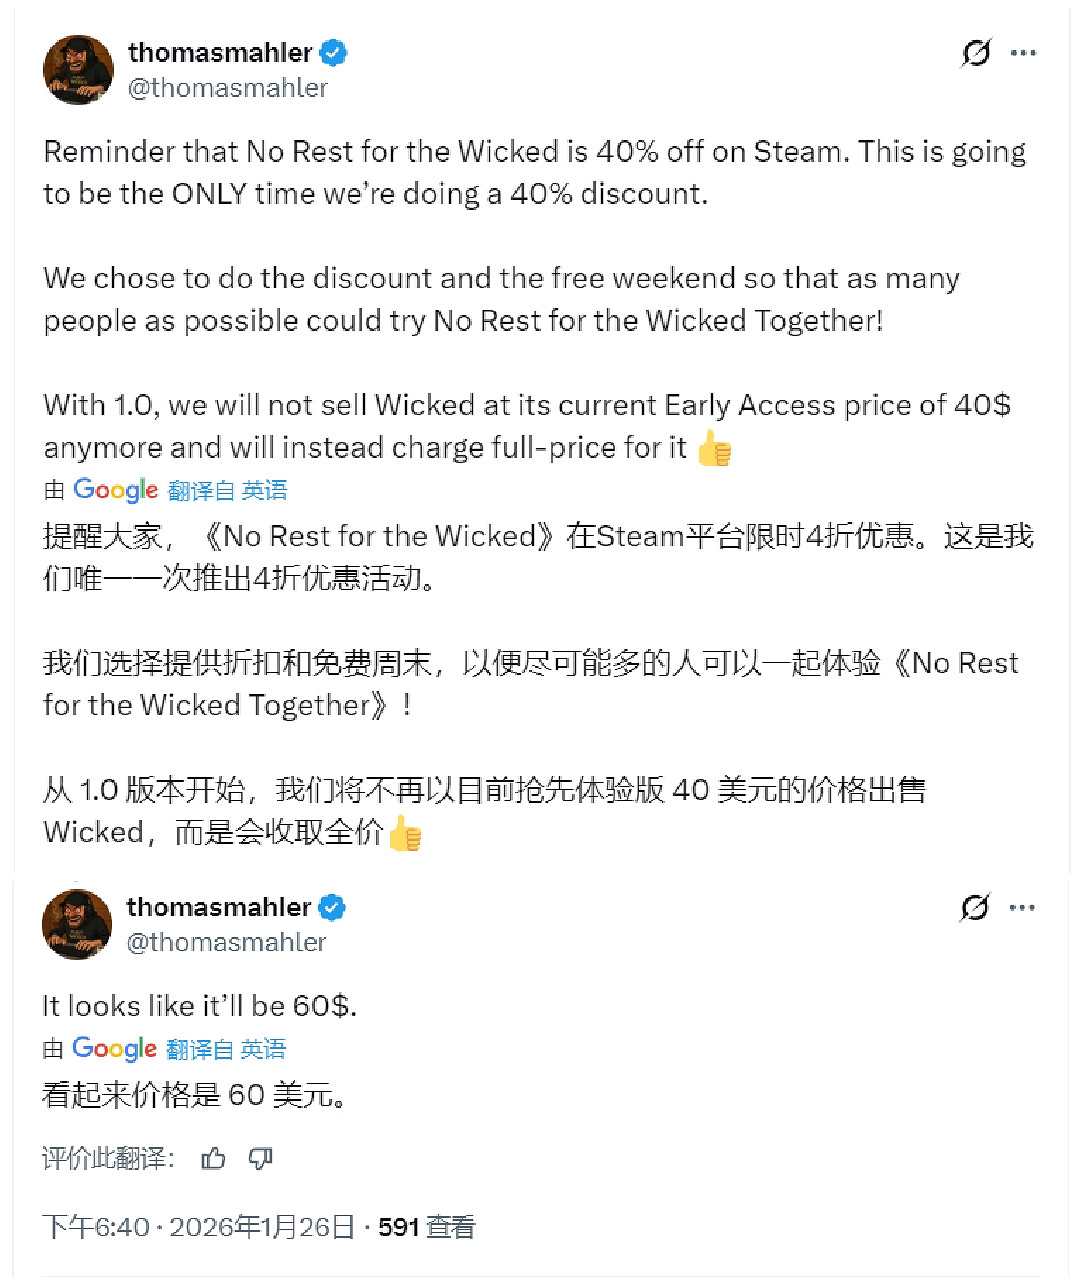
Task: Click the Google logo under first tweet
Action: click(x=115, y=490)
